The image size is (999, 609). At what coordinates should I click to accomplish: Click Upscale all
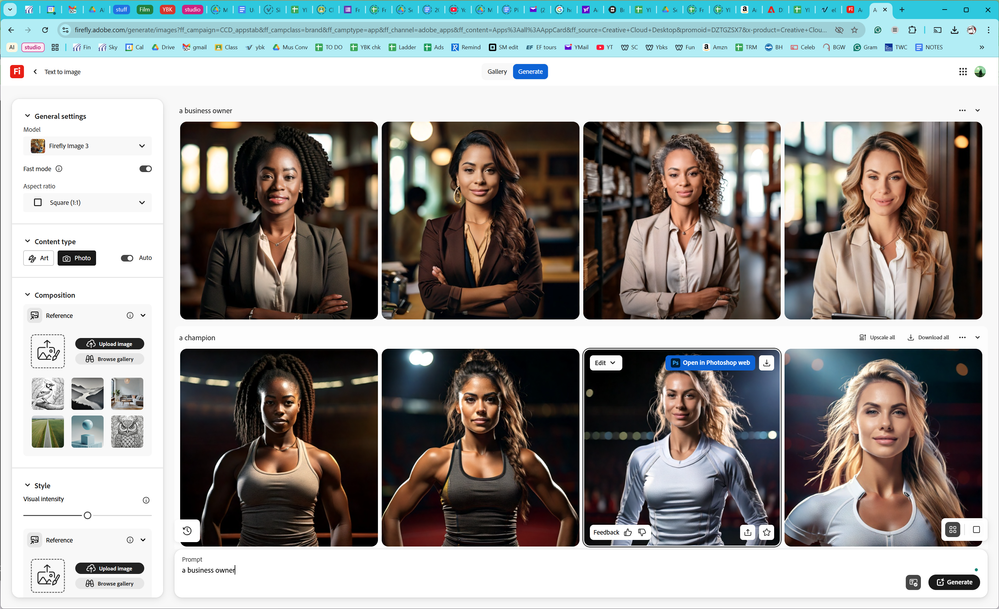[x=877, y=338]
